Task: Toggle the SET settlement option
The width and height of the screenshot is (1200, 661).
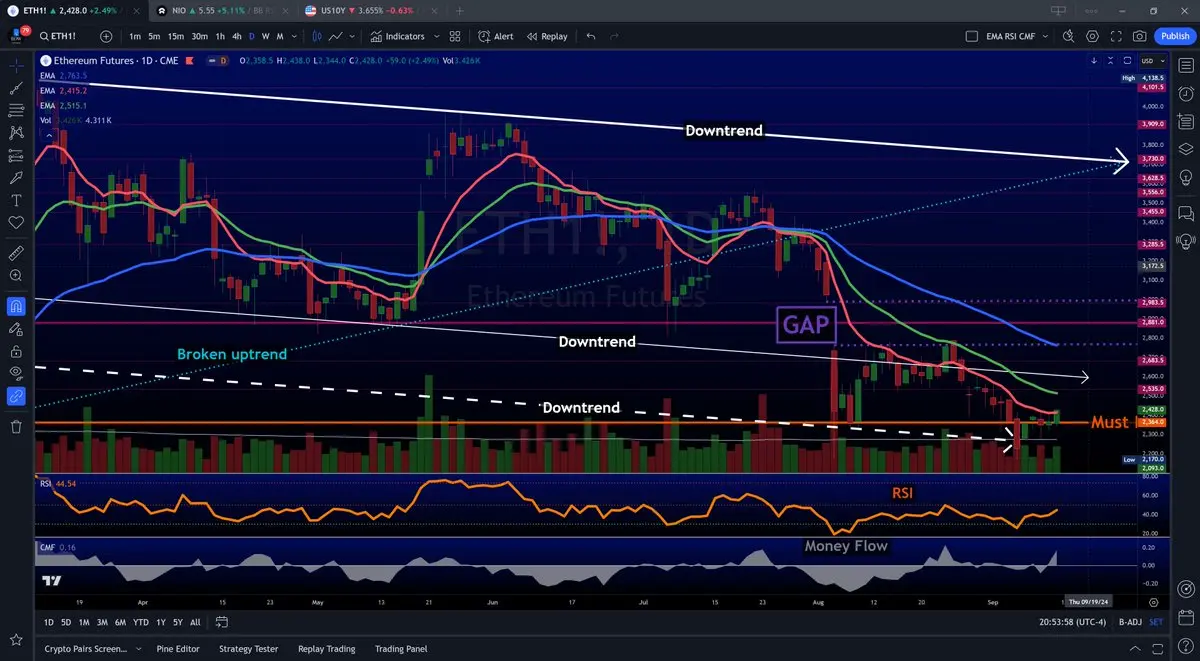Action: [x=1156, y=622]
